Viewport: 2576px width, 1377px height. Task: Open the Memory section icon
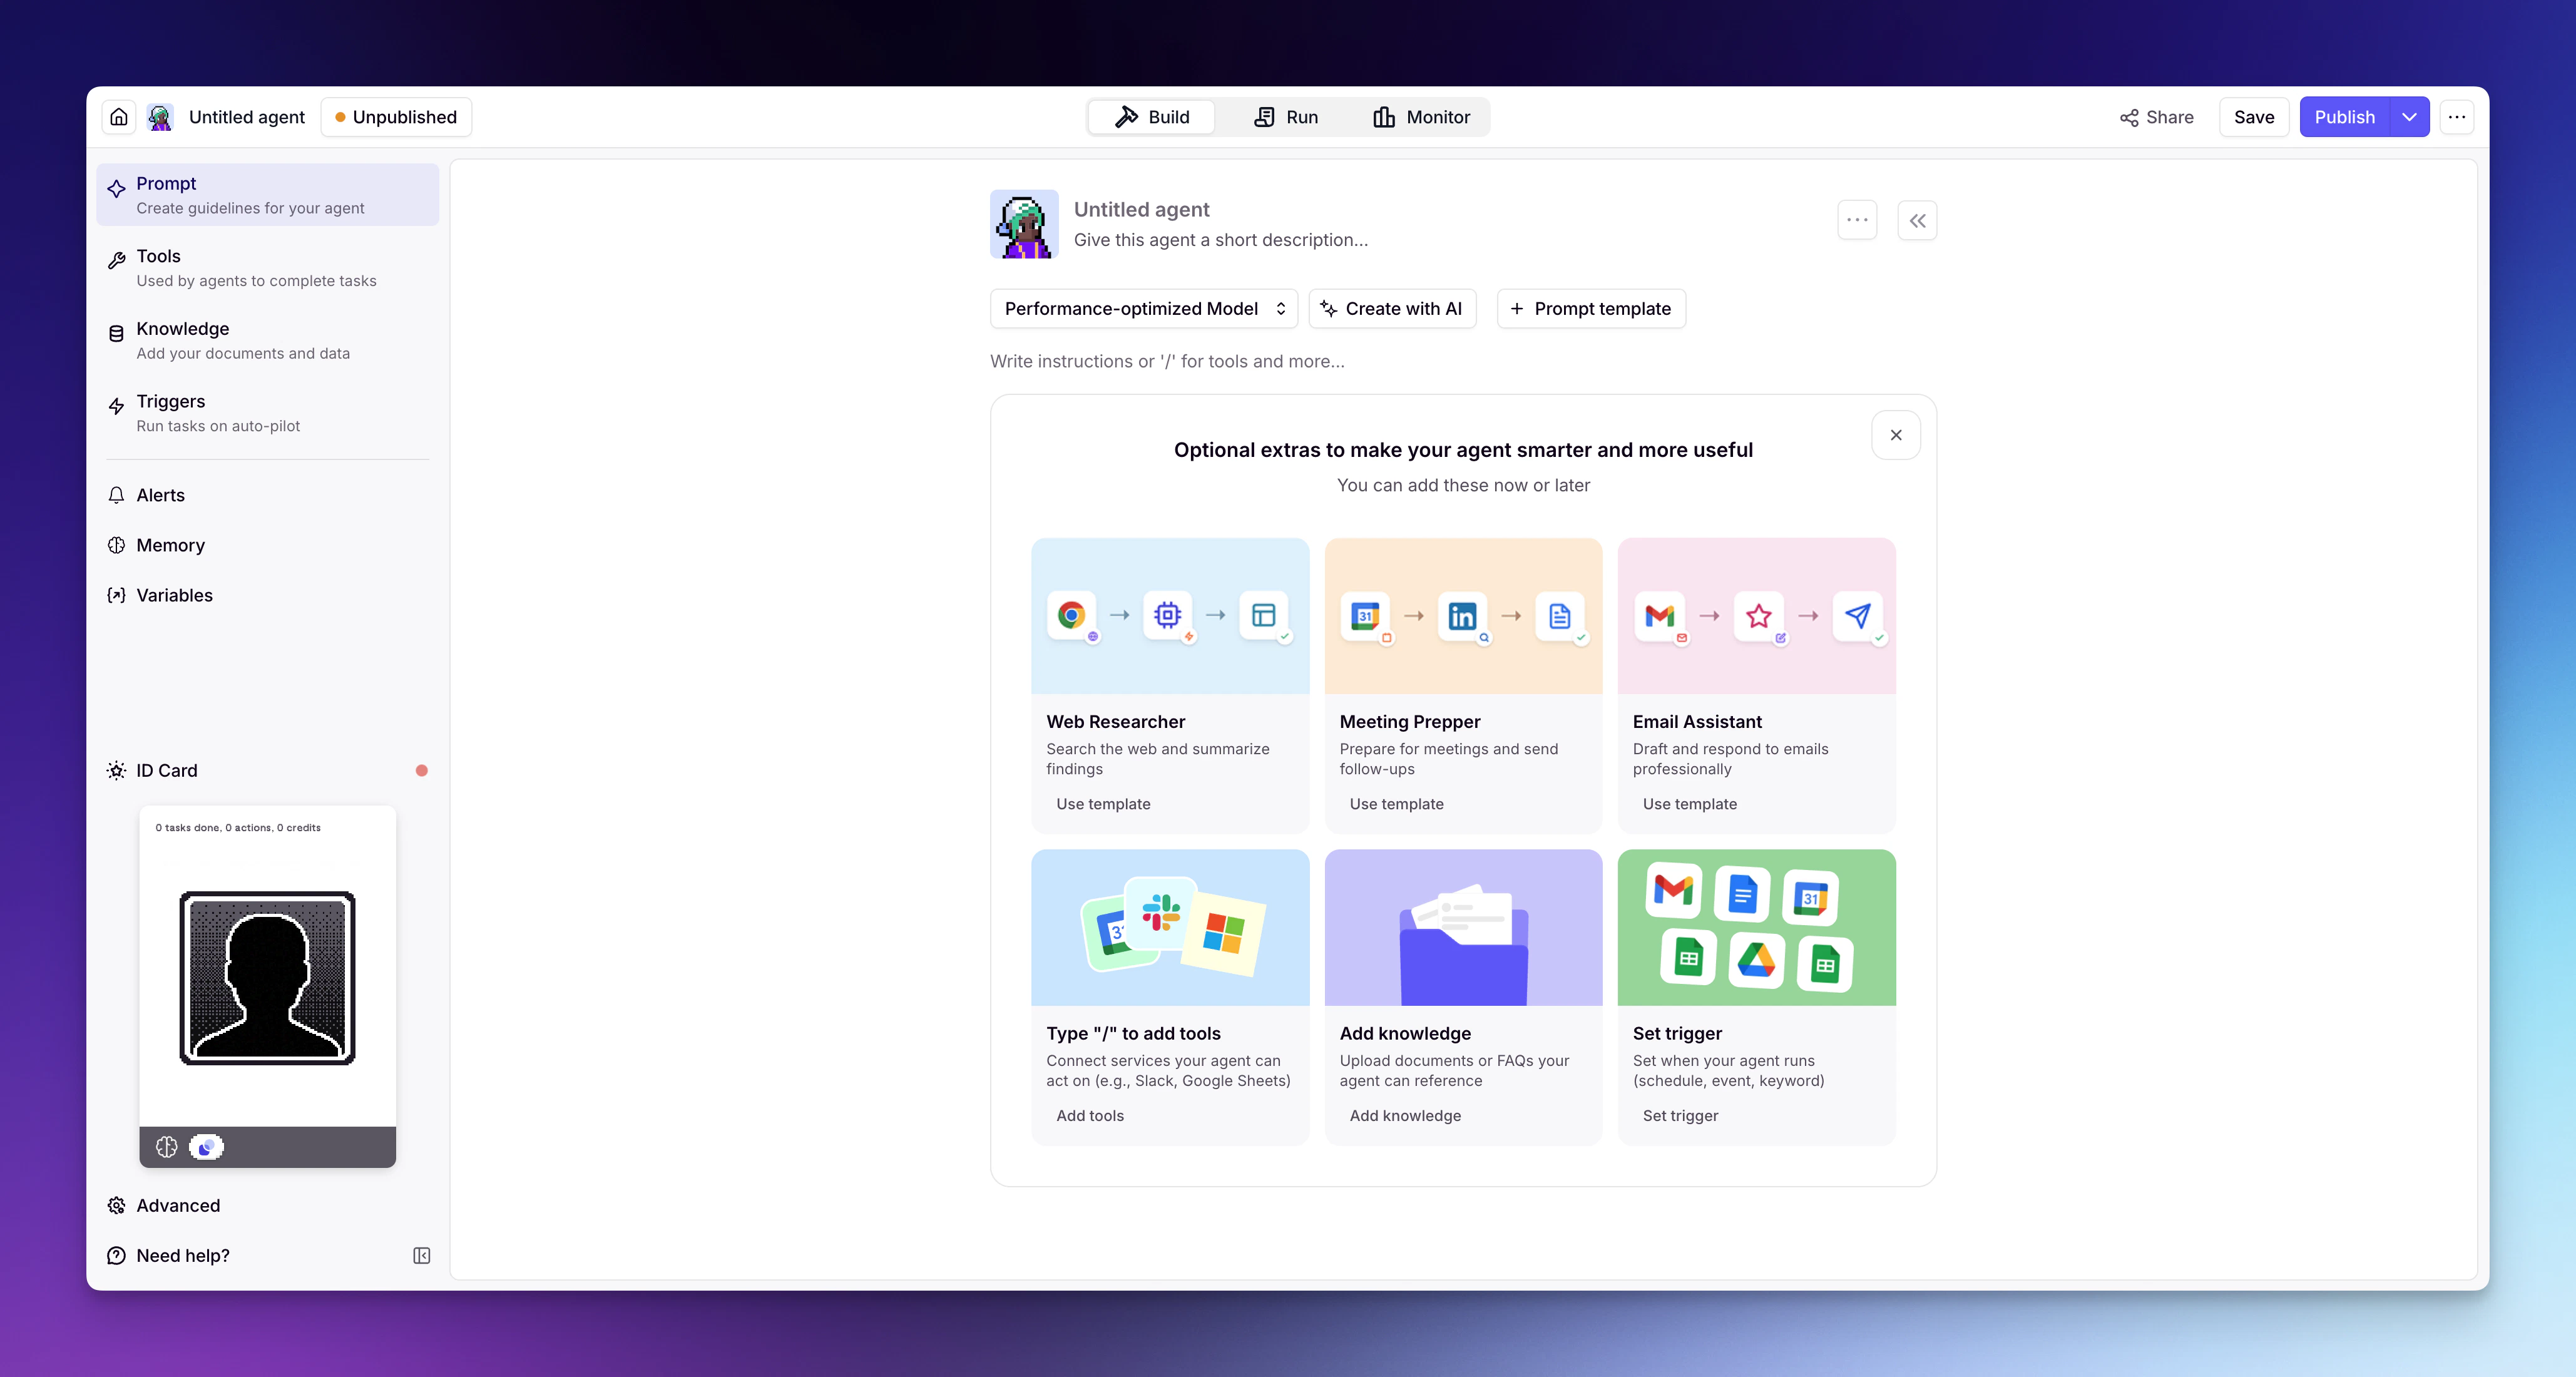[x=117, y=545]
